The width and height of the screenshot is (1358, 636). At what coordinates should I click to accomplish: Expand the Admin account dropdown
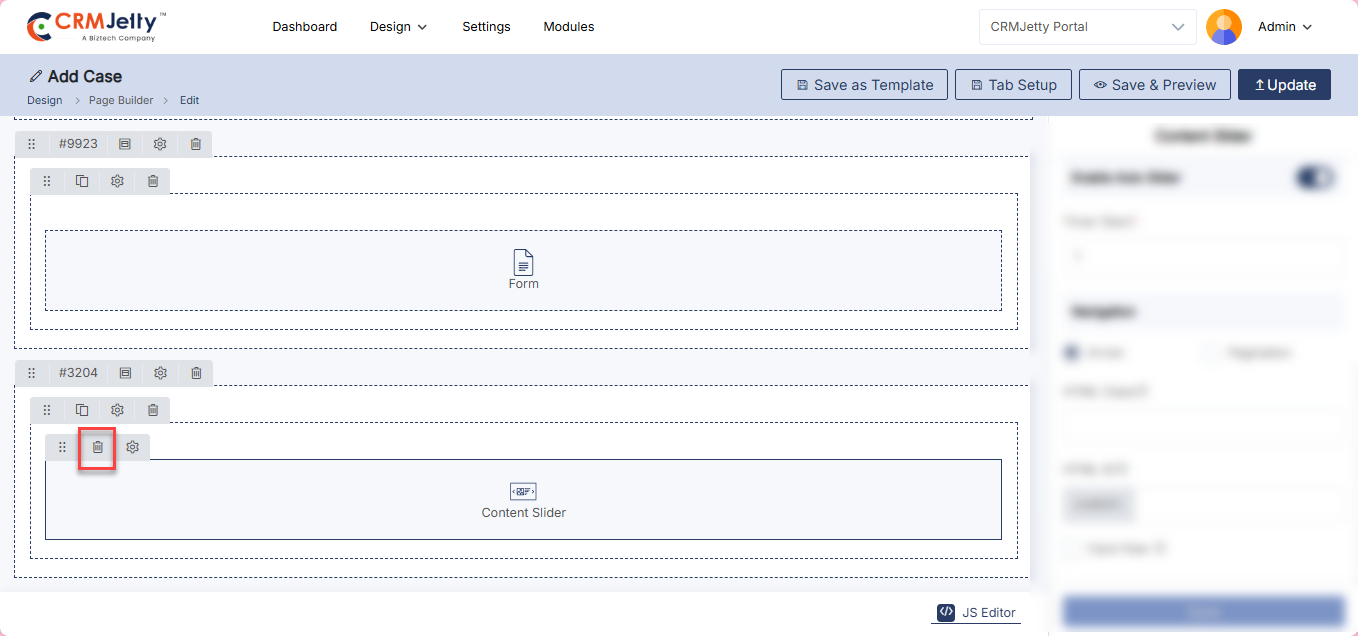pyautogui.click(x=1285, y=27)
